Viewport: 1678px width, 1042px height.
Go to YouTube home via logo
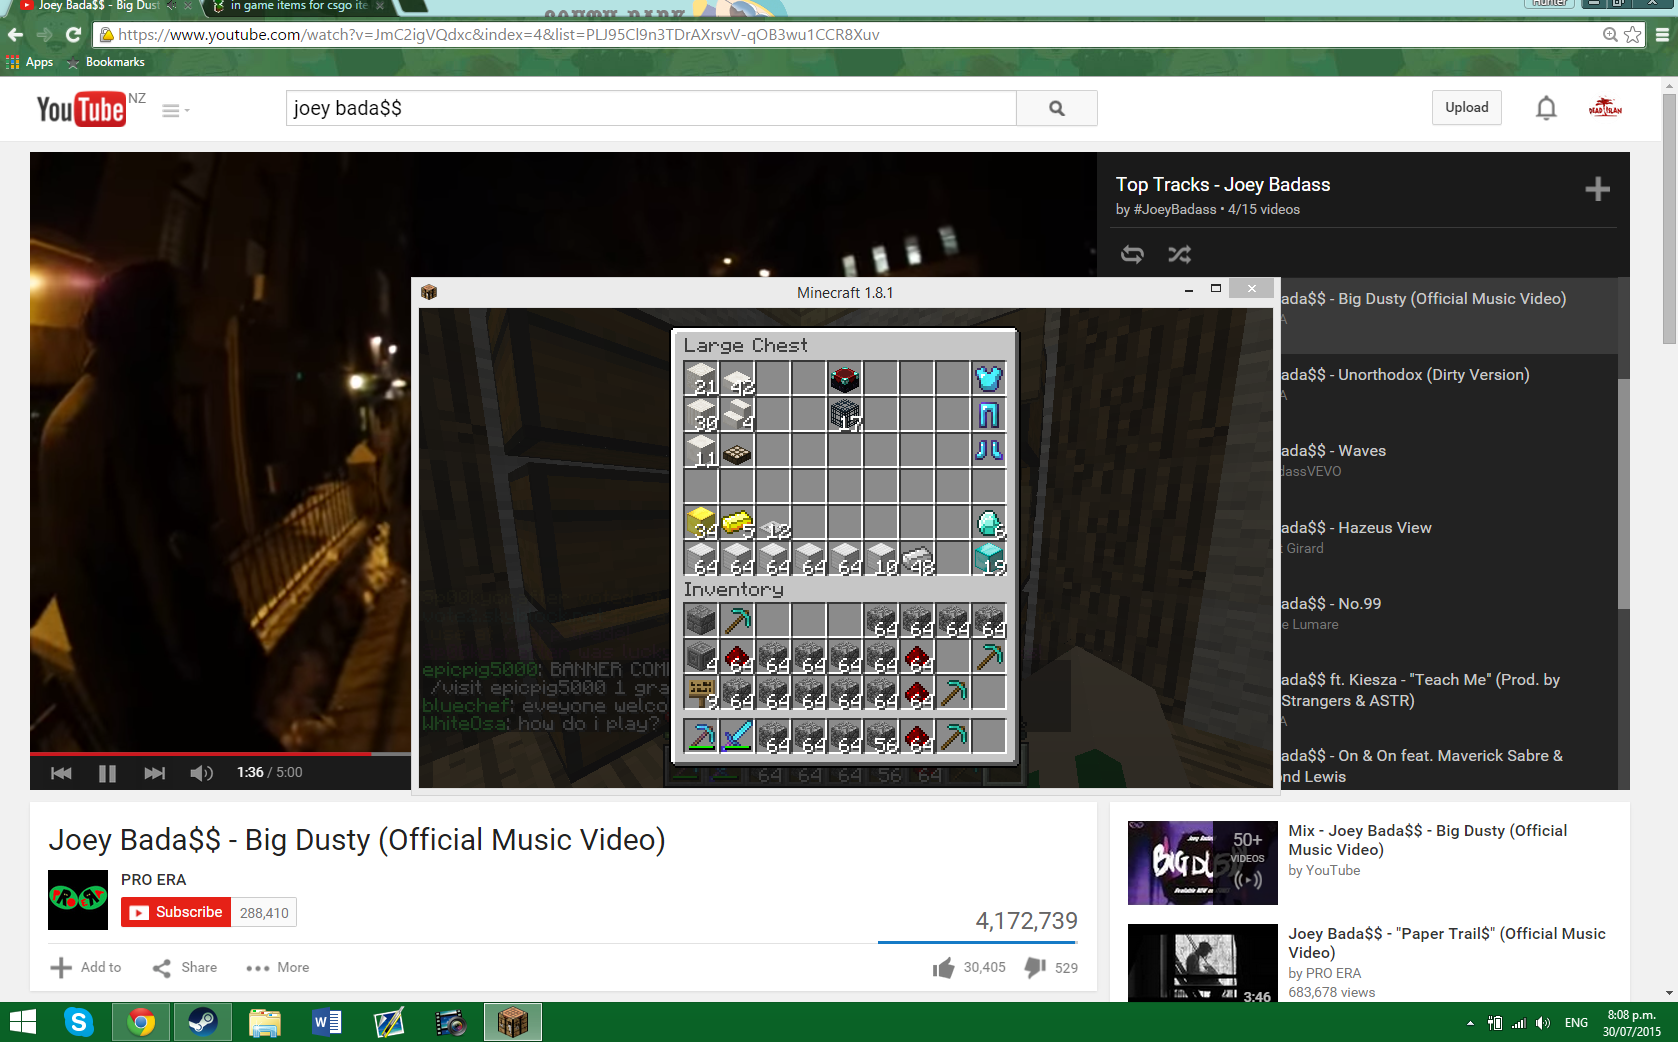click(81, 109)
